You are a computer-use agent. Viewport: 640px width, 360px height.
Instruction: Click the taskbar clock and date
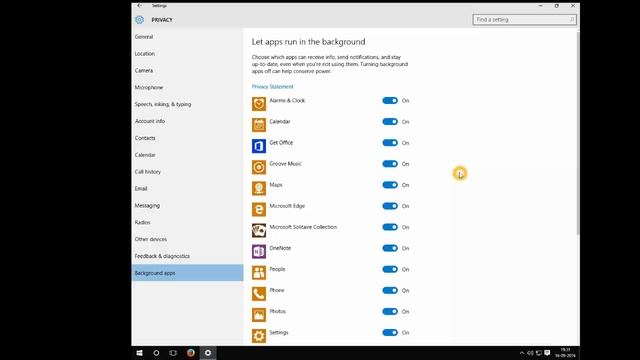pyautogui.click(x=565, y=353)
